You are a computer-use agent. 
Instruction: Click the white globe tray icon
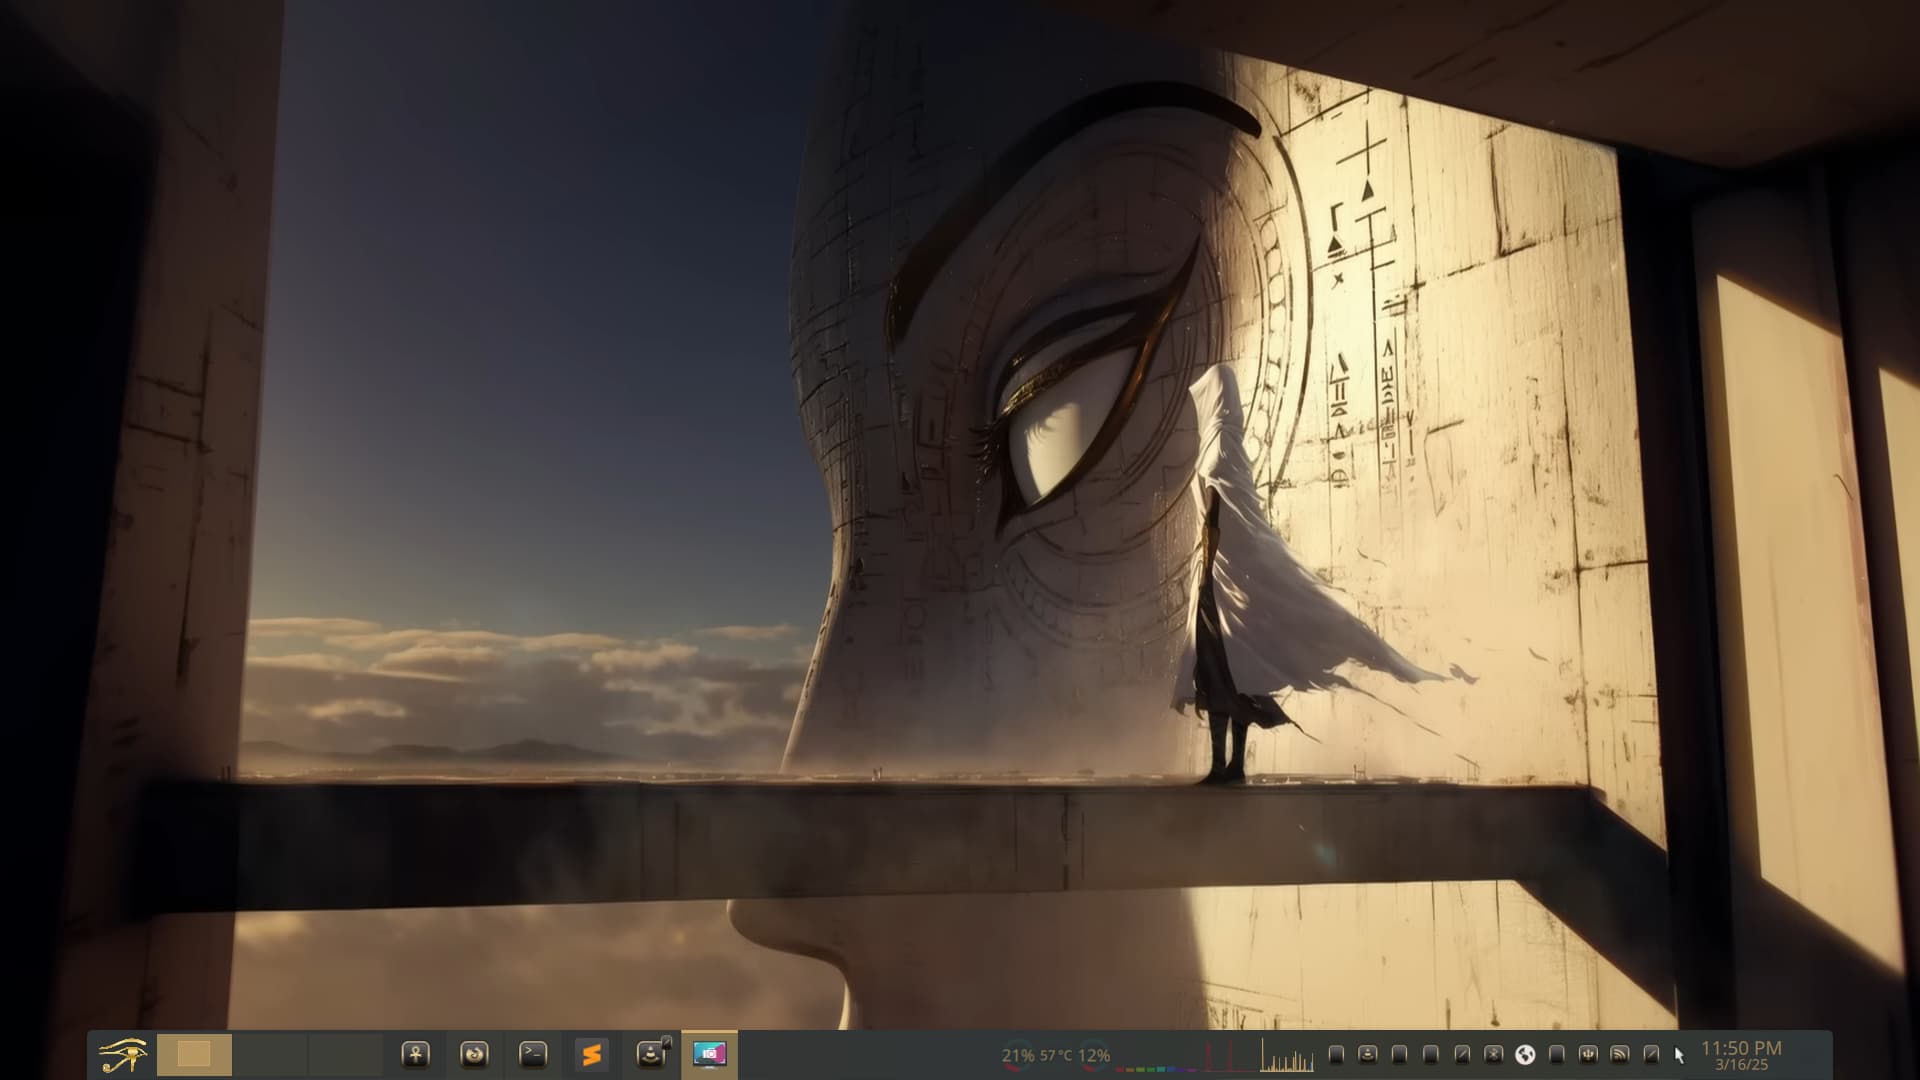(x=1525, y=1054)
